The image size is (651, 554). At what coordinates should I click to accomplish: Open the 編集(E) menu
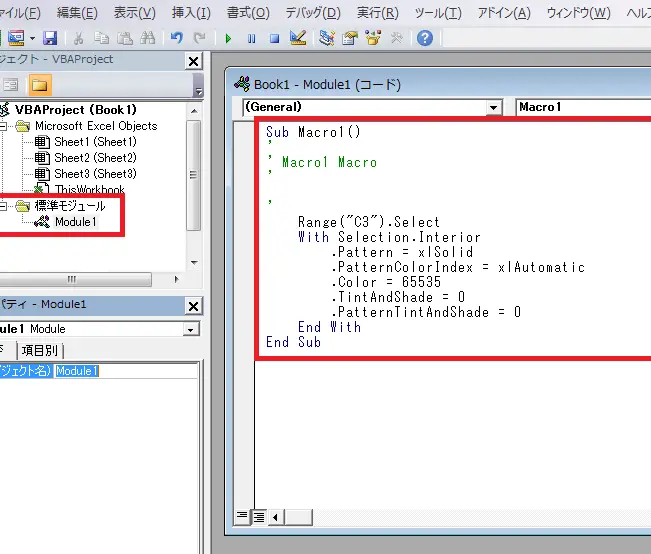[77, 13]
